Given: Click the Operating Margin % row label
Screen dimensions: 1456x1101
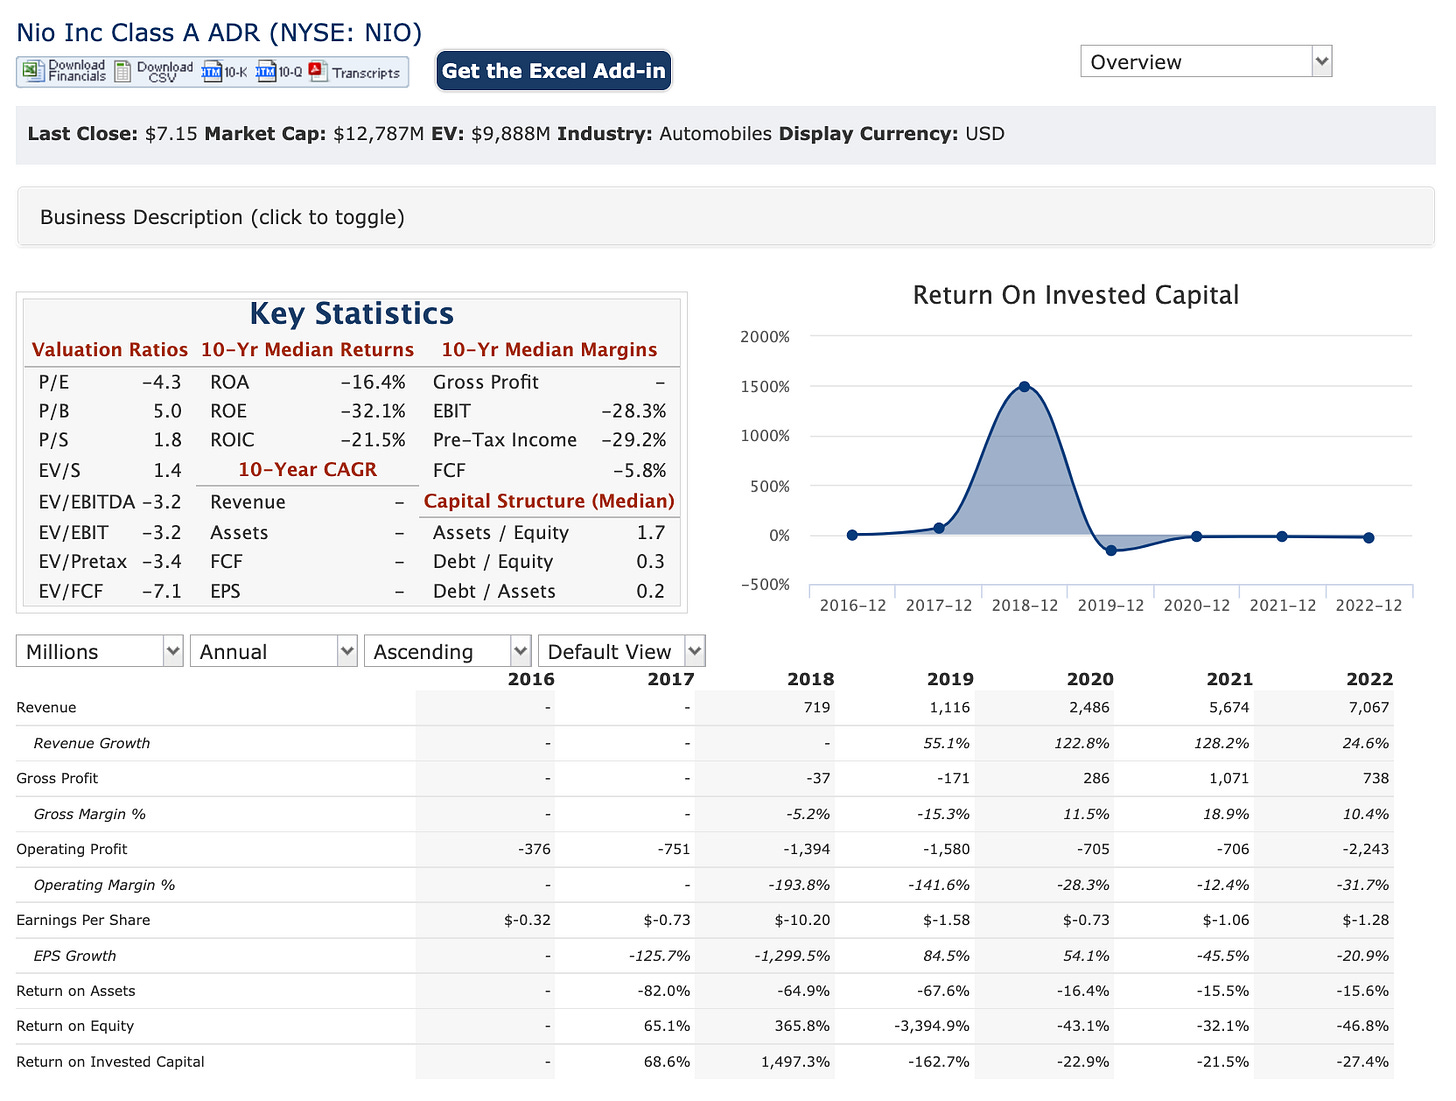Looking at the screenshot, I should click(104, 885).
